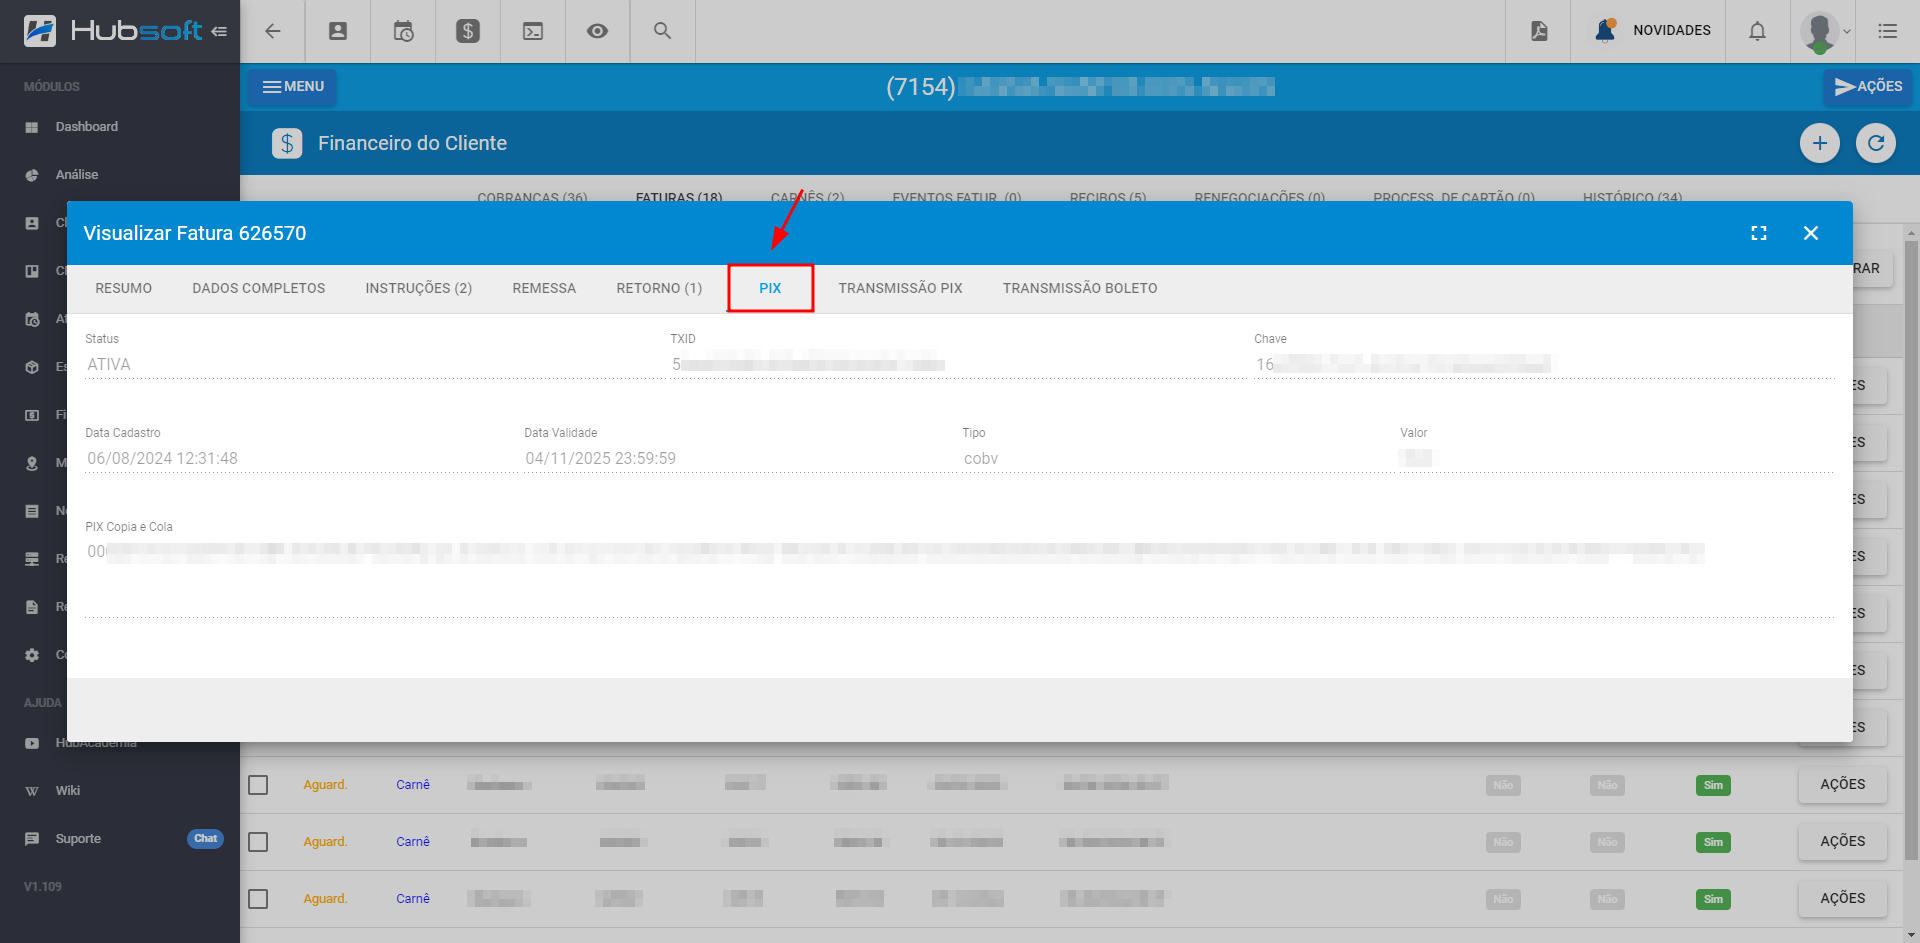This screenshot has width=1920, height=943.
Task: Click the Chave field
Action: pos(1544,365)
